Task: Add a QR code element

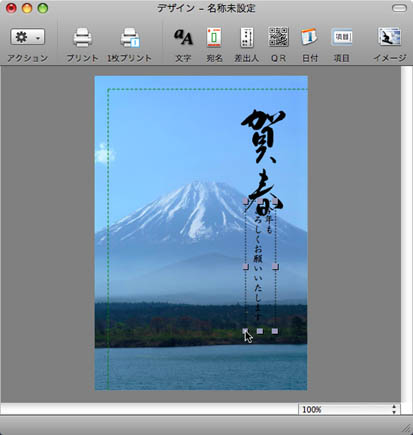Action: click(x=278, y=37)
